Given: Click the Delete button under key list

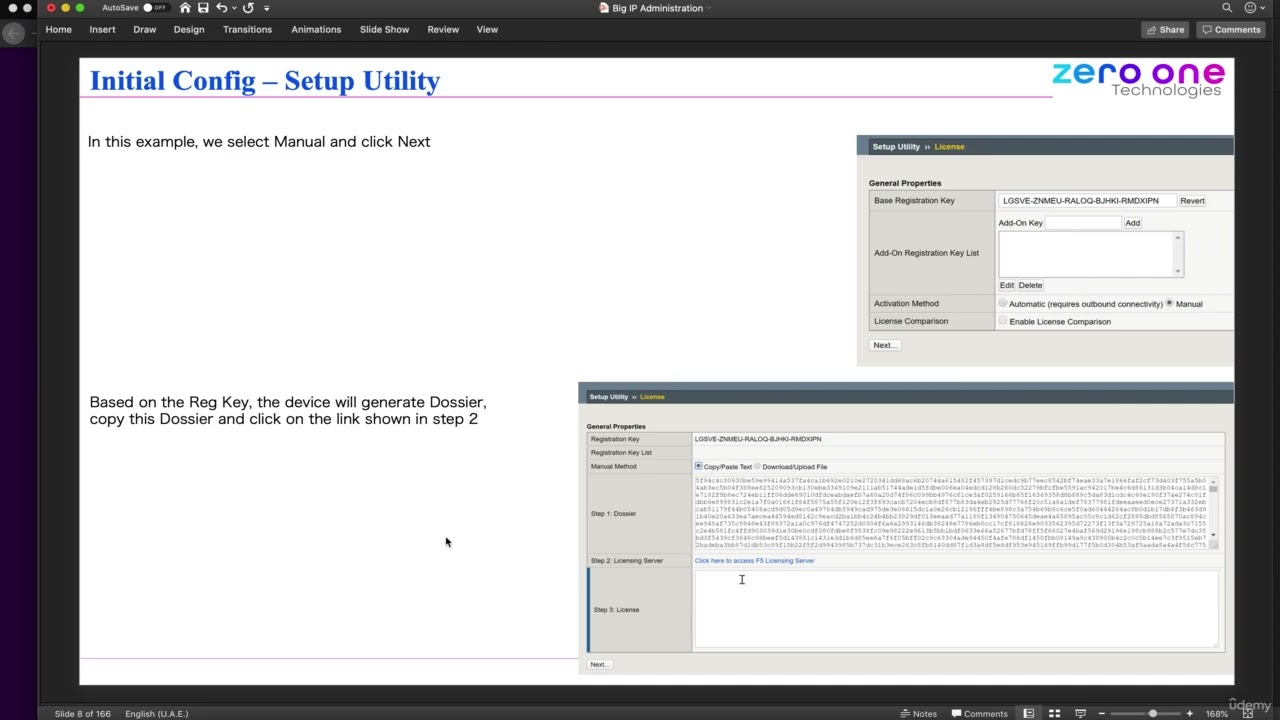Looking at the screenshot, I should 1030,286.
